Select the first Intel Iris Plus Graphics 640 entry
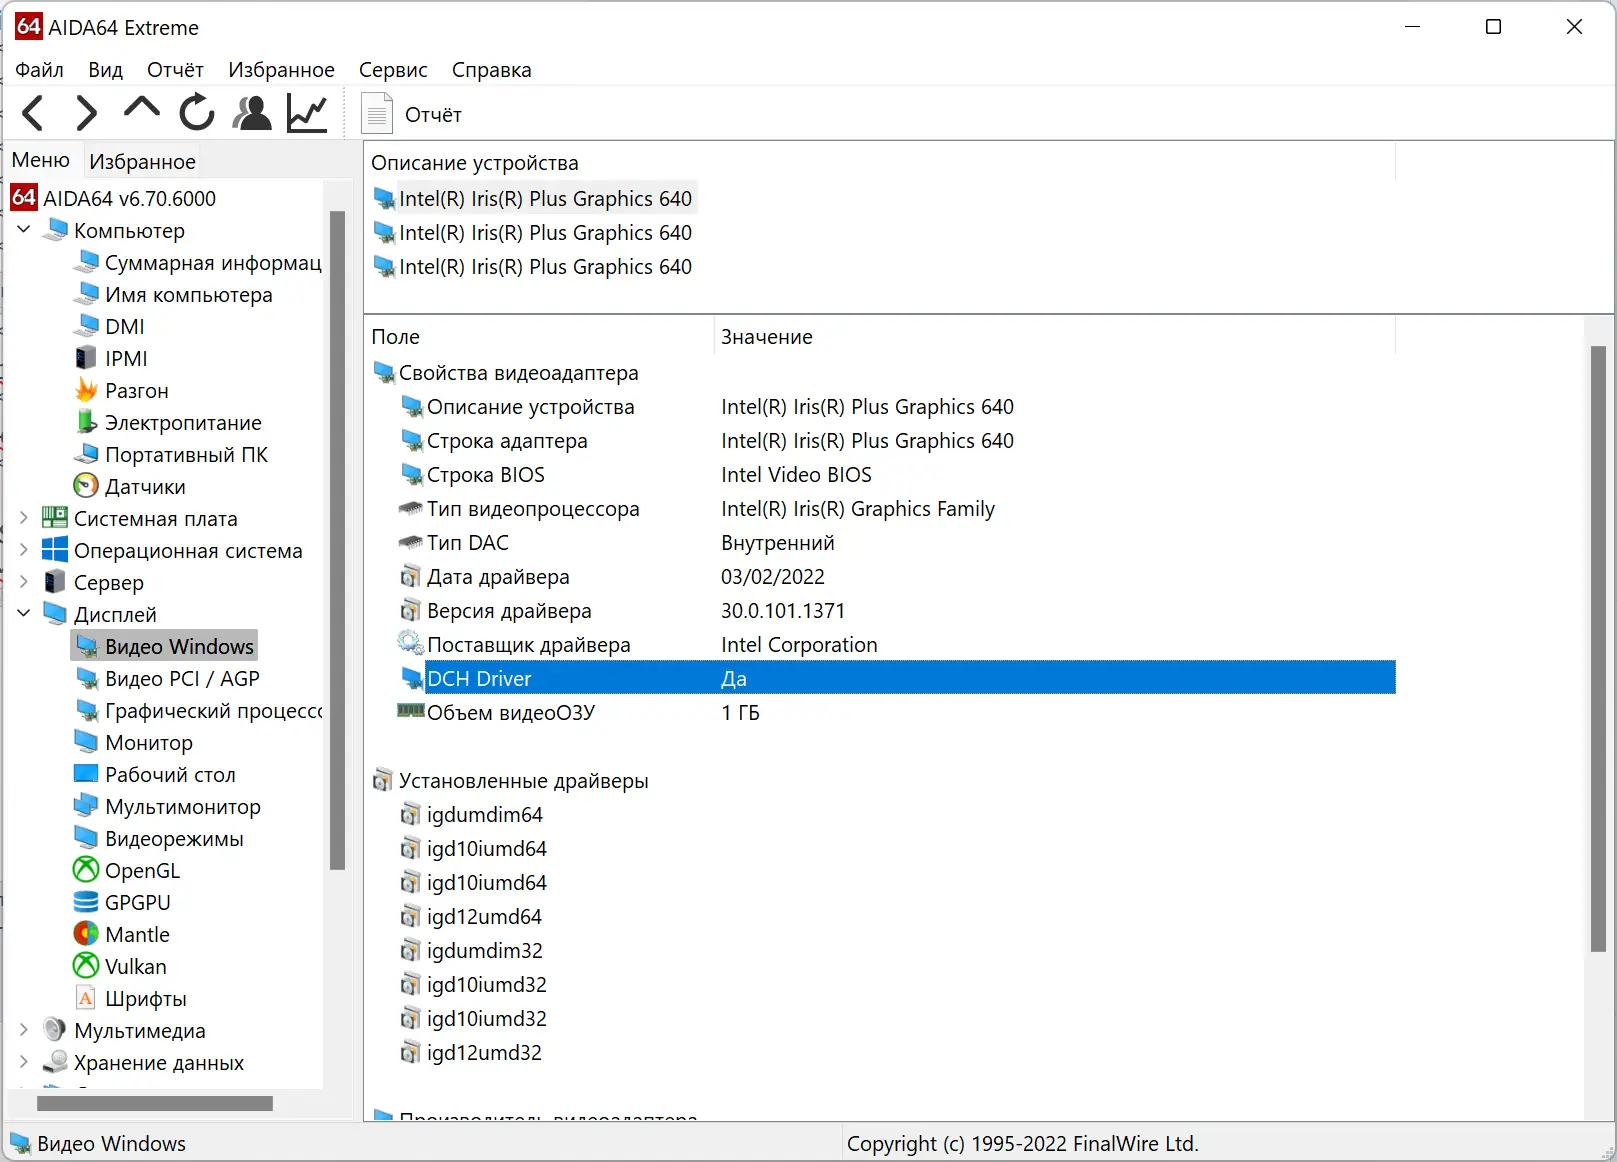The height and width of the screenshot is (1162, 1617). point(546,198)
